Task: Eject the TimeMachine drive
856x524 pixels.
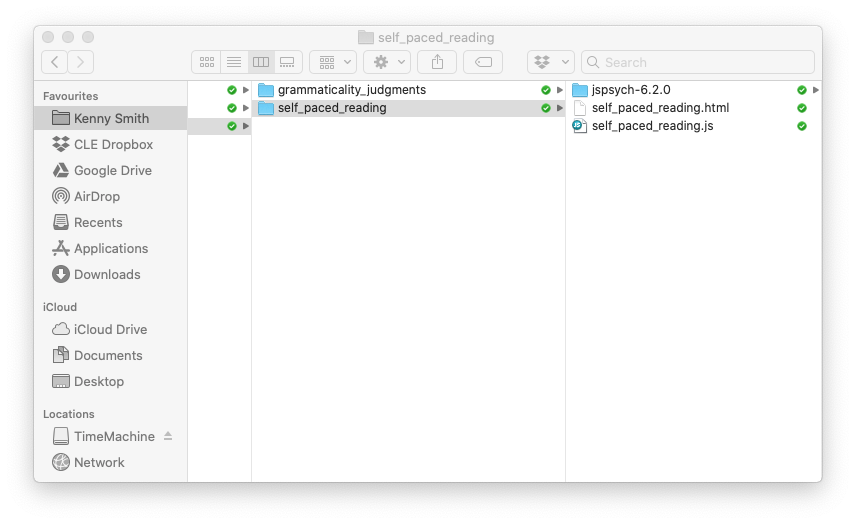Action: (168, 436)
